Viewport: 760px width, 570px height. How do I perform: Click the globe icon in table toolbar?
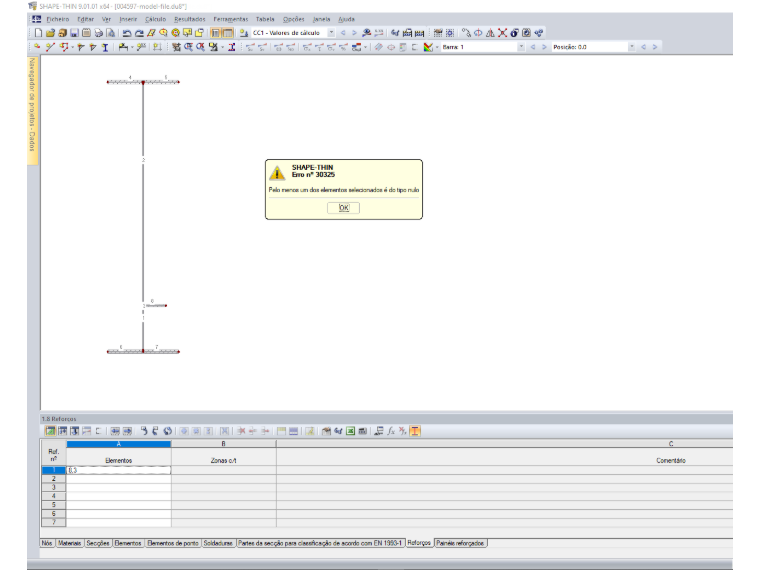coord(168,431)
